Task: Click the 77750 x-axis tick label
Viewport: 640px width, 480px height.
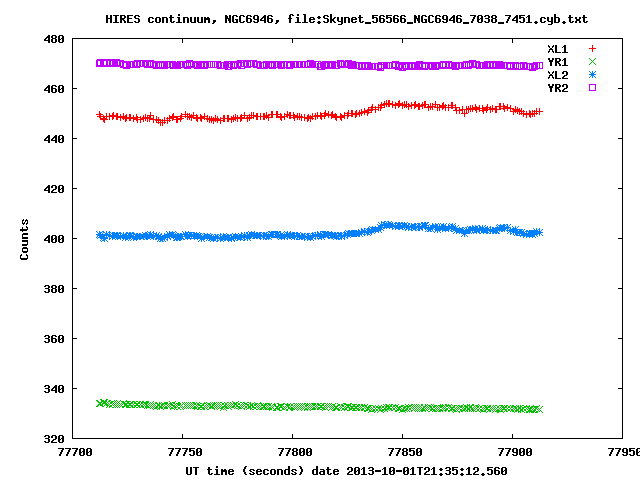Action: pos(185,452)
